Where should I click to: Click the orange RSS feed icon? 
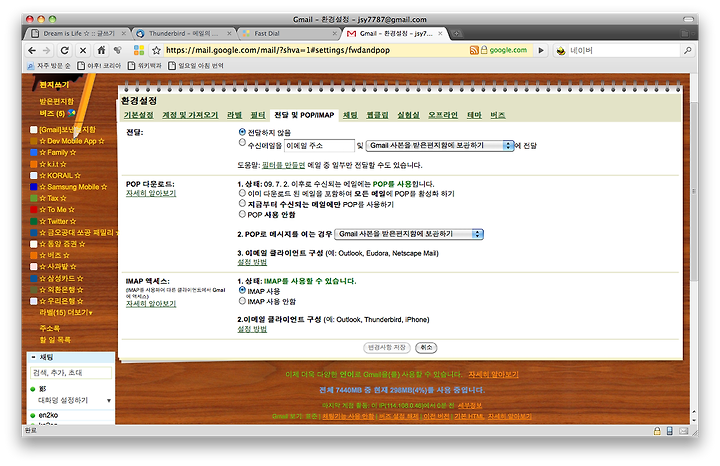click(474, 50)
